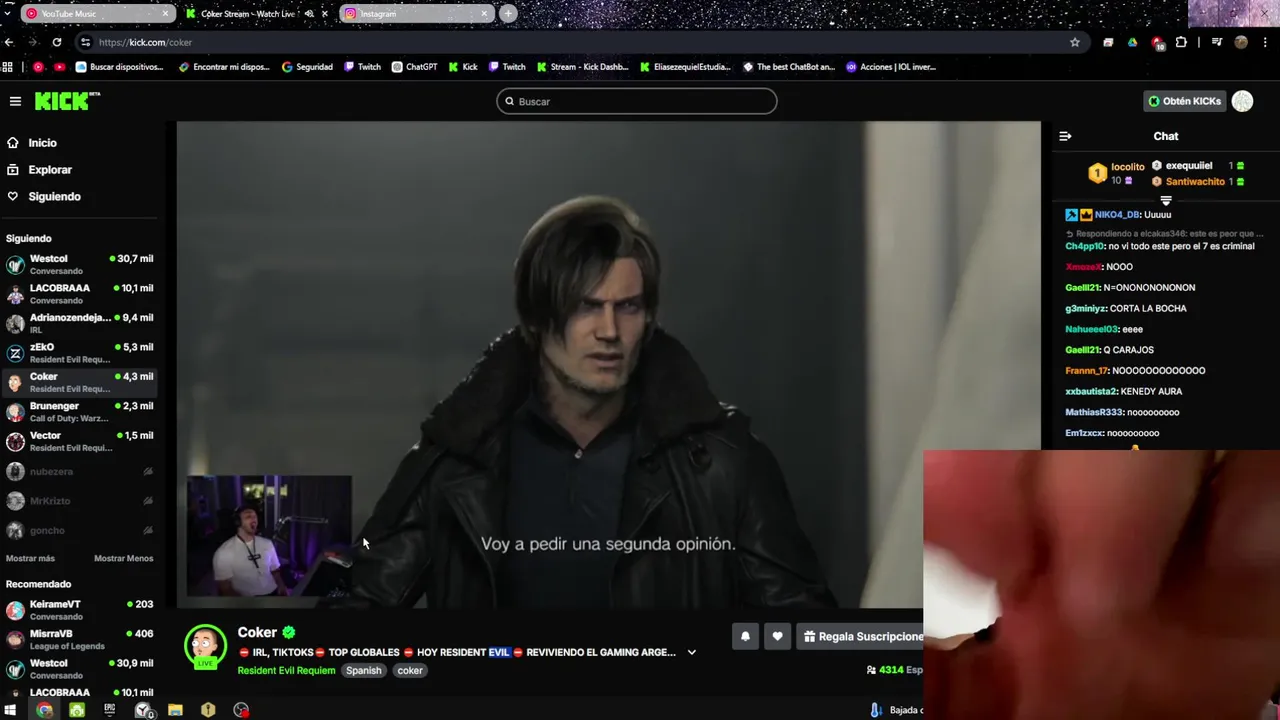Open the user profile avatar menu
Screen dimensions: 1280x720
coord(1242,101)
